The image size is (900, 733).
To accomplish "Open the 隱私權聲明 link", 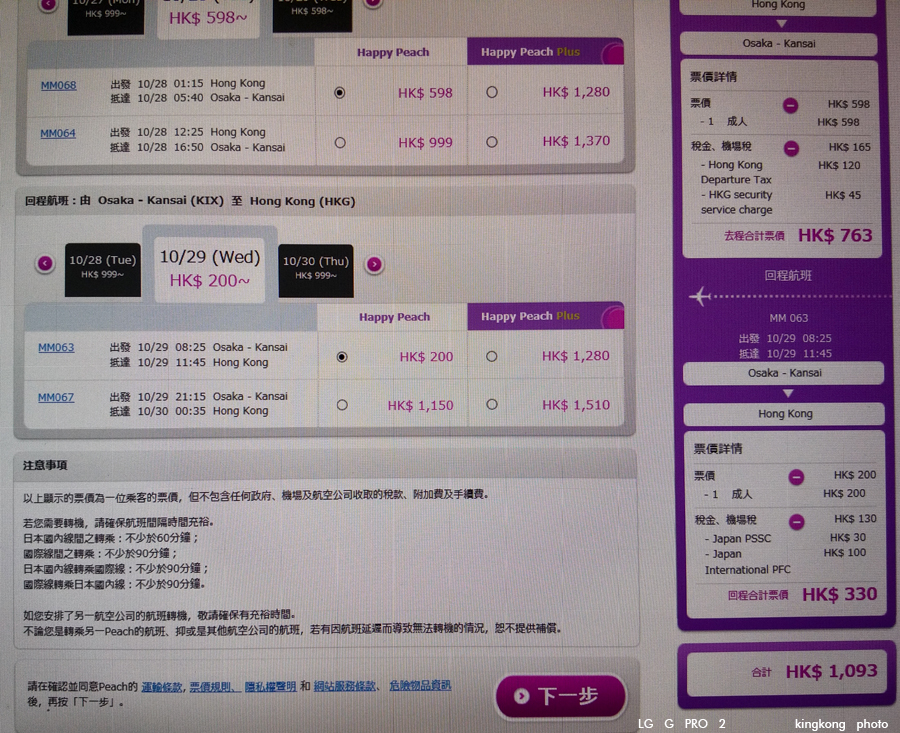I will [x=270, y=687].
